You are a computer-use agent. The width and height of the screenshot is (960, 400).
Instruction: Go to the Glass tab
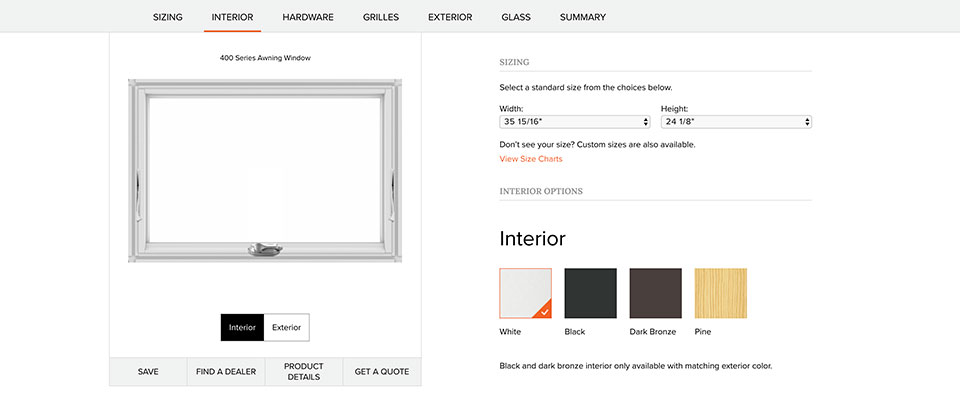point(516,17)
